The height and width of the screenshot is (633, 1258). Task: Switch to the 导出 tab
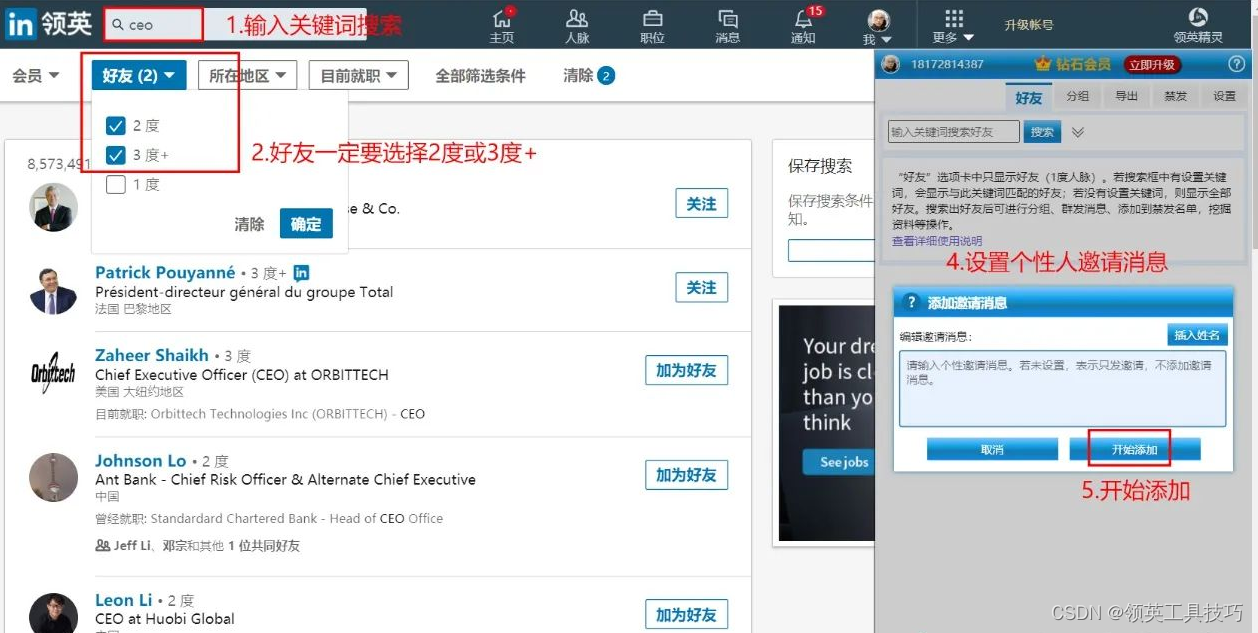[1126, 97]
